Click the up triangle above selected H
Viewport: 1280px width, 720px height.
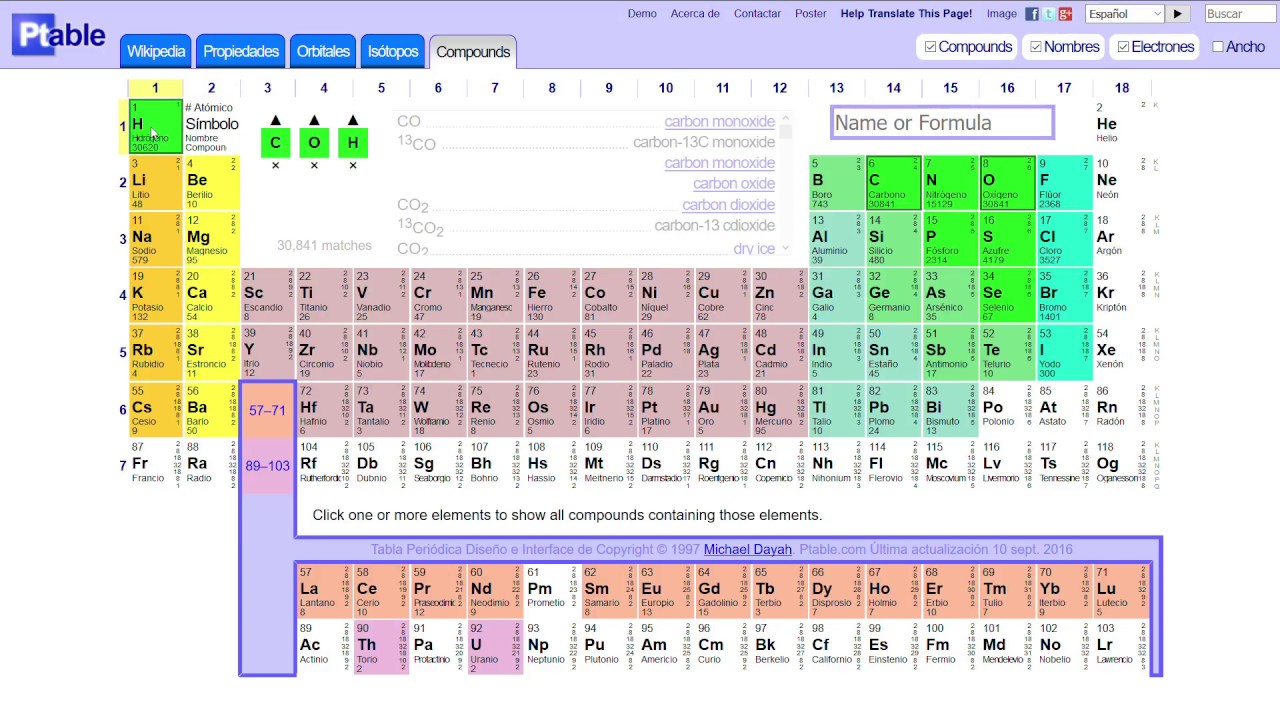[x=353, y=120]
